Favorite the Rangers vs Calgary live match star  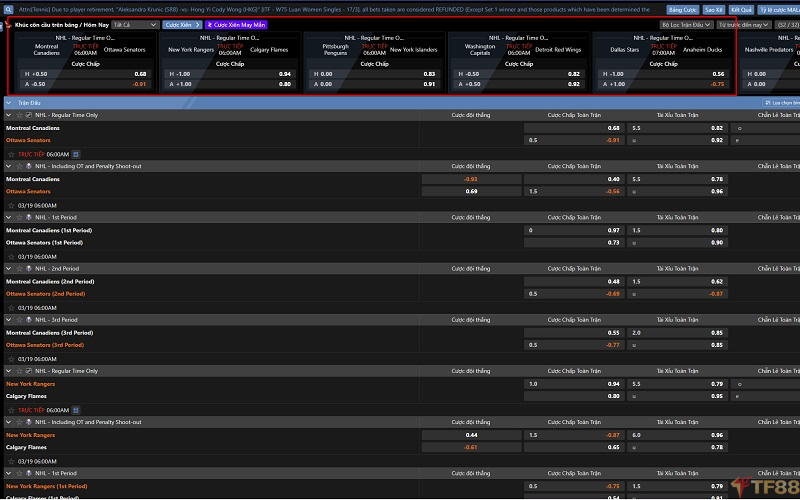coord(11,410)
